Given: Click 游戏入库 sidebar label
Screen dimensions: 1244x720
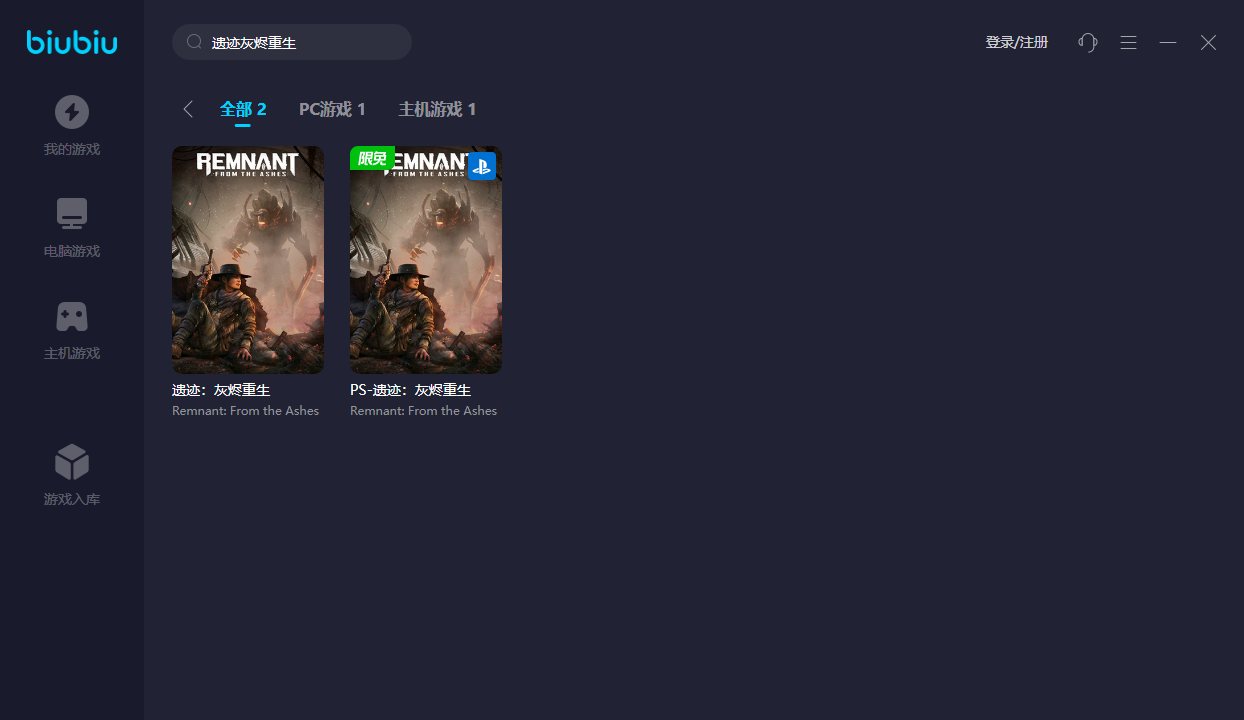Looking at the screenshot, I should tap(72, 500).
